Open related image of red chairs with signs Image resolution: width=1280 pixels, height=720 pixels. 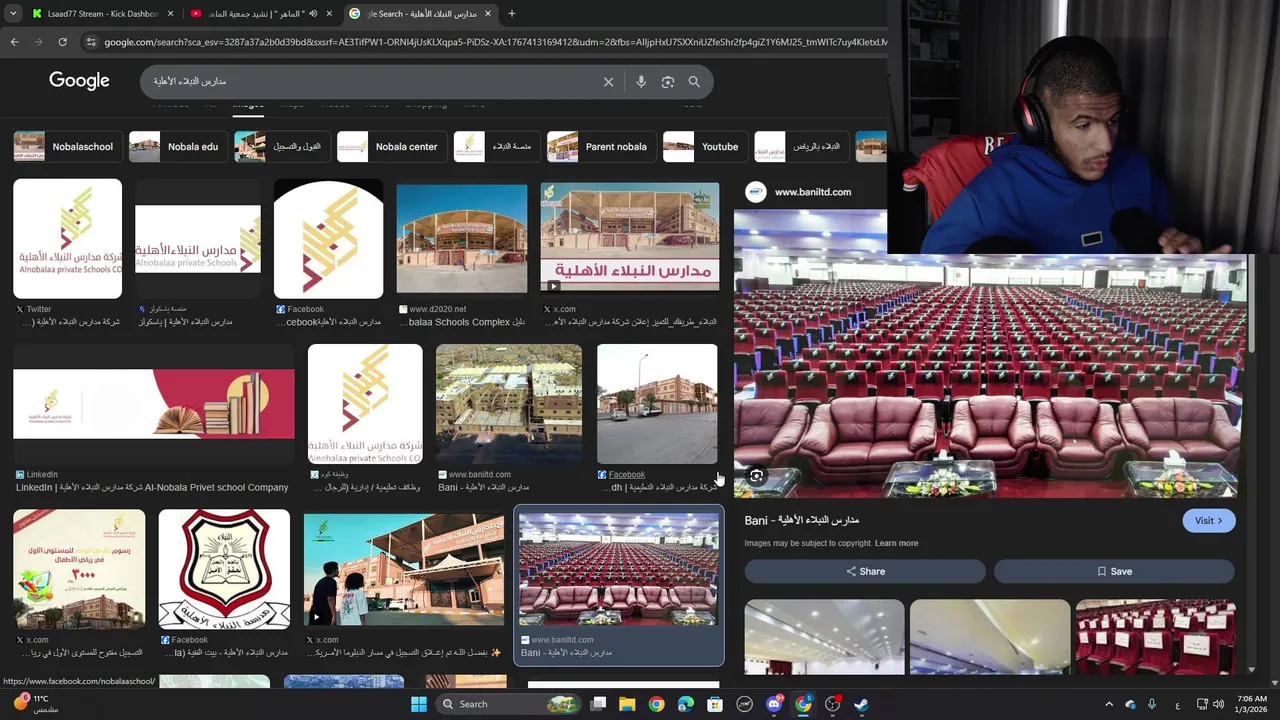[1155, 636]
